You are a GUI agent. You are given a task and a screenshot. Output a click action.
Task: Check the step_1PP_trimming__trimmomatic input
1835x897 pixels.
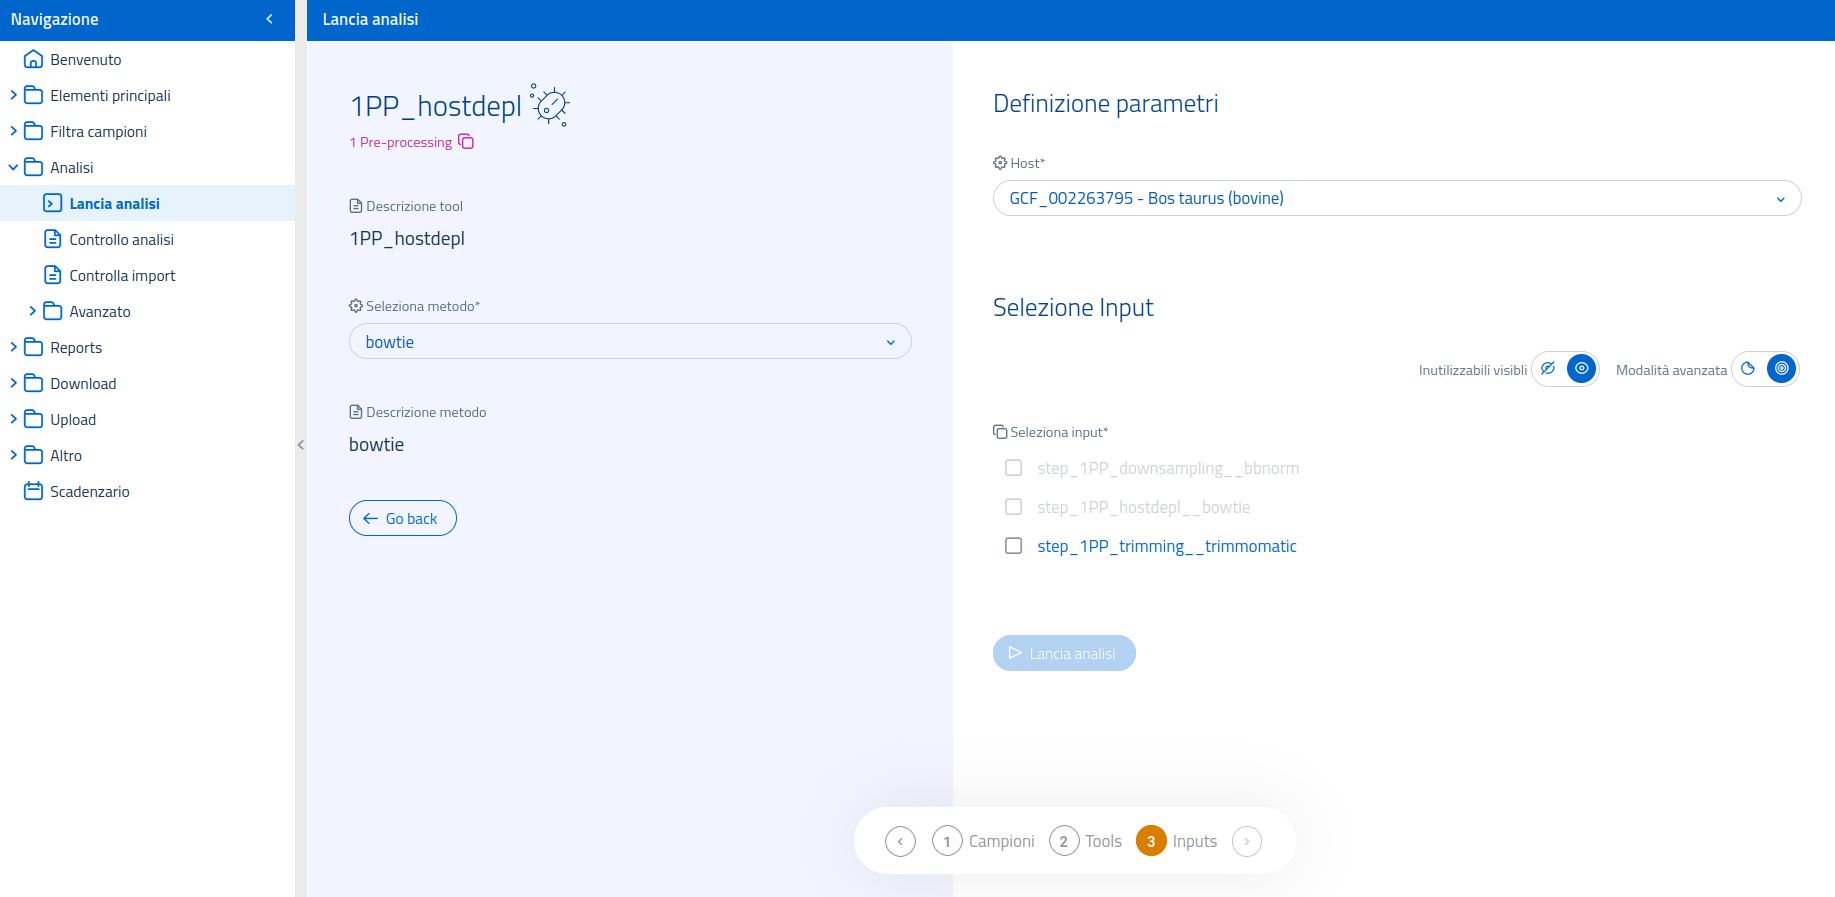pyautogui.click(x=1013, y=546)
